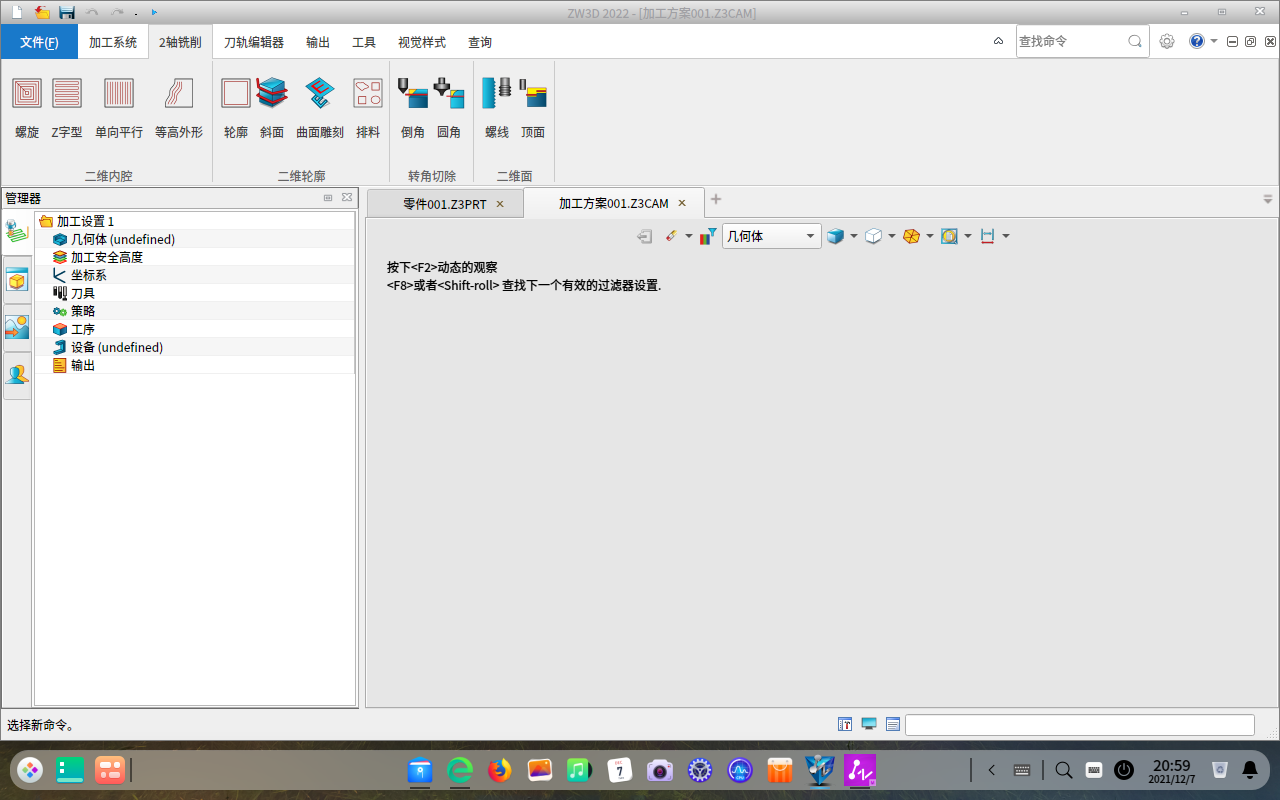This screenshot has height=800, width=1280.
Task: Open the 刀轨编辑器 ribbon tab
Action: click(253, 42)
